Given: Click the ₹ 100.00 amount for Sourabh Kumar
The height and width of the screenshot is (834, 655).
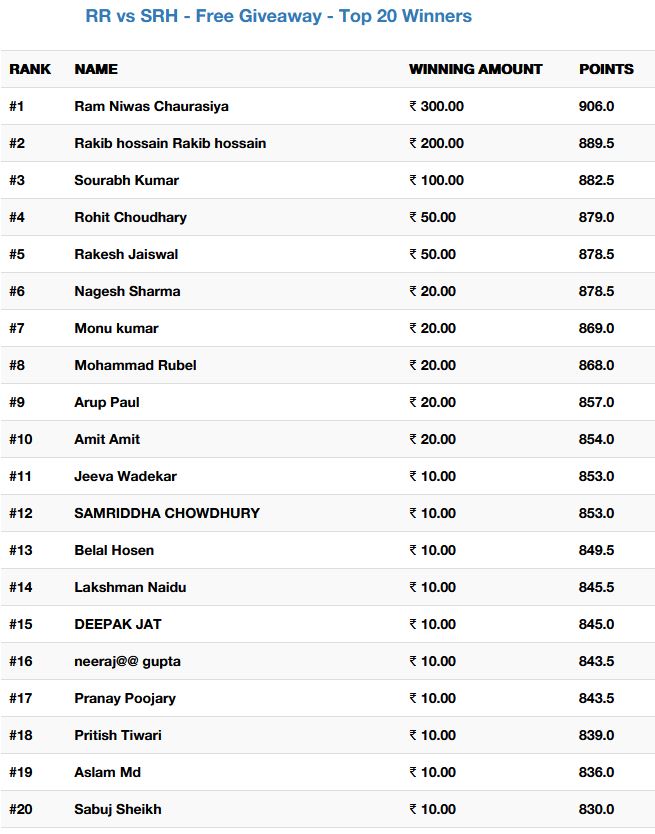Looking at the screenshot, I should (436, 180).
